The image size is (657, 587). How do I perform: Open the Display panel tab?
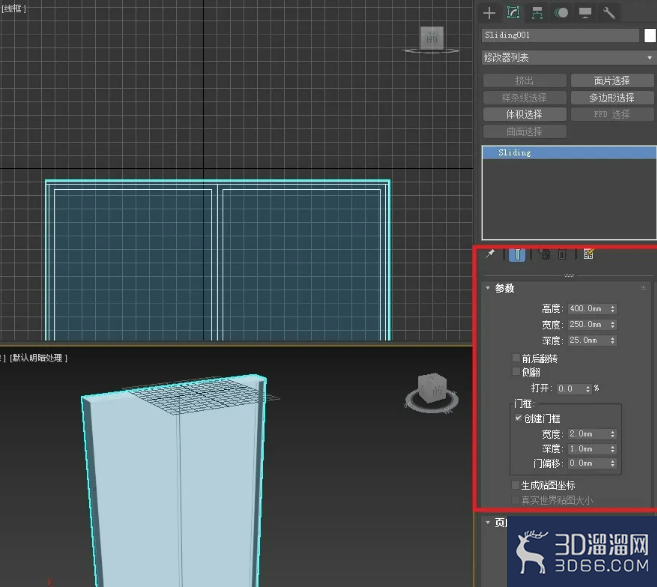585,13
